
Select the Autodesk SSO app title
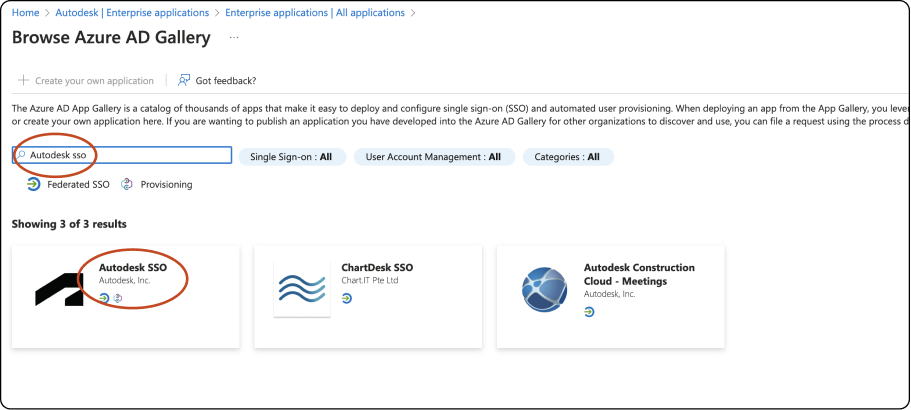[133, 268]
